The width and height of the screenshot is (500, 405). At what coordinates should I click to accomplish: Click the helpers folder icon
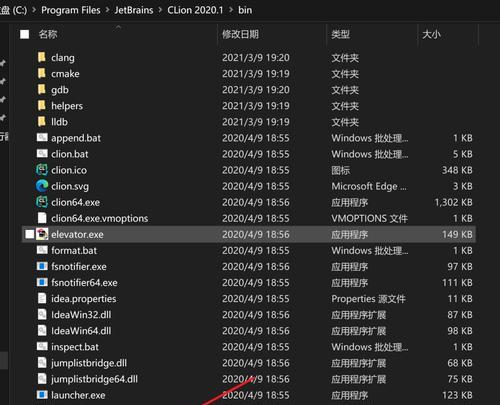pos(42,105)
